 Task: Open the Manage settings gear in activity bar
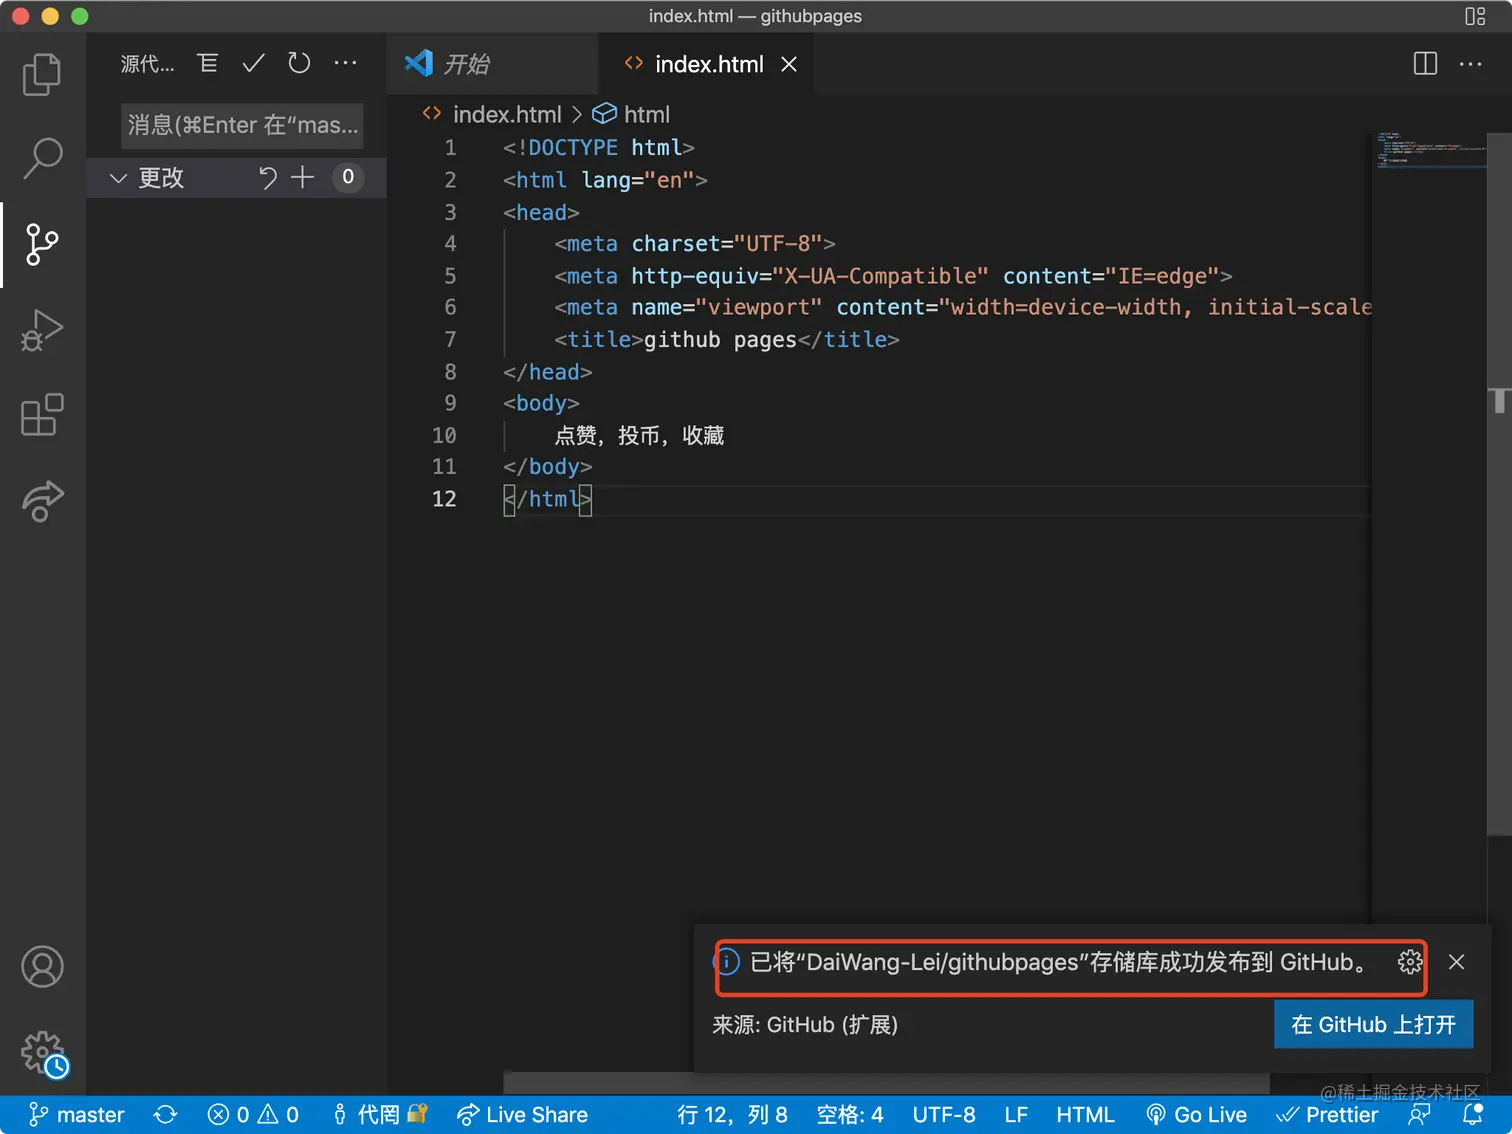point(42,1053)
